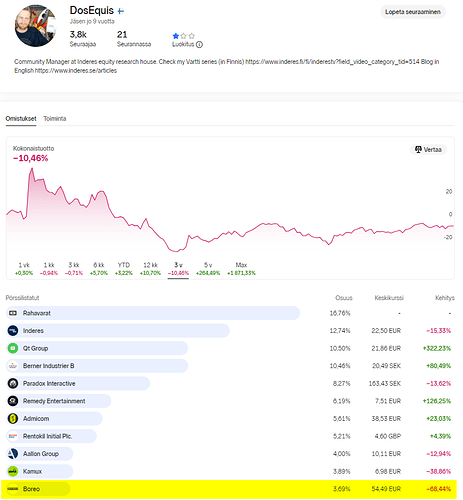Click the Boreo logo icon
This screenshot has width=463, height=500.
point(13,489)
